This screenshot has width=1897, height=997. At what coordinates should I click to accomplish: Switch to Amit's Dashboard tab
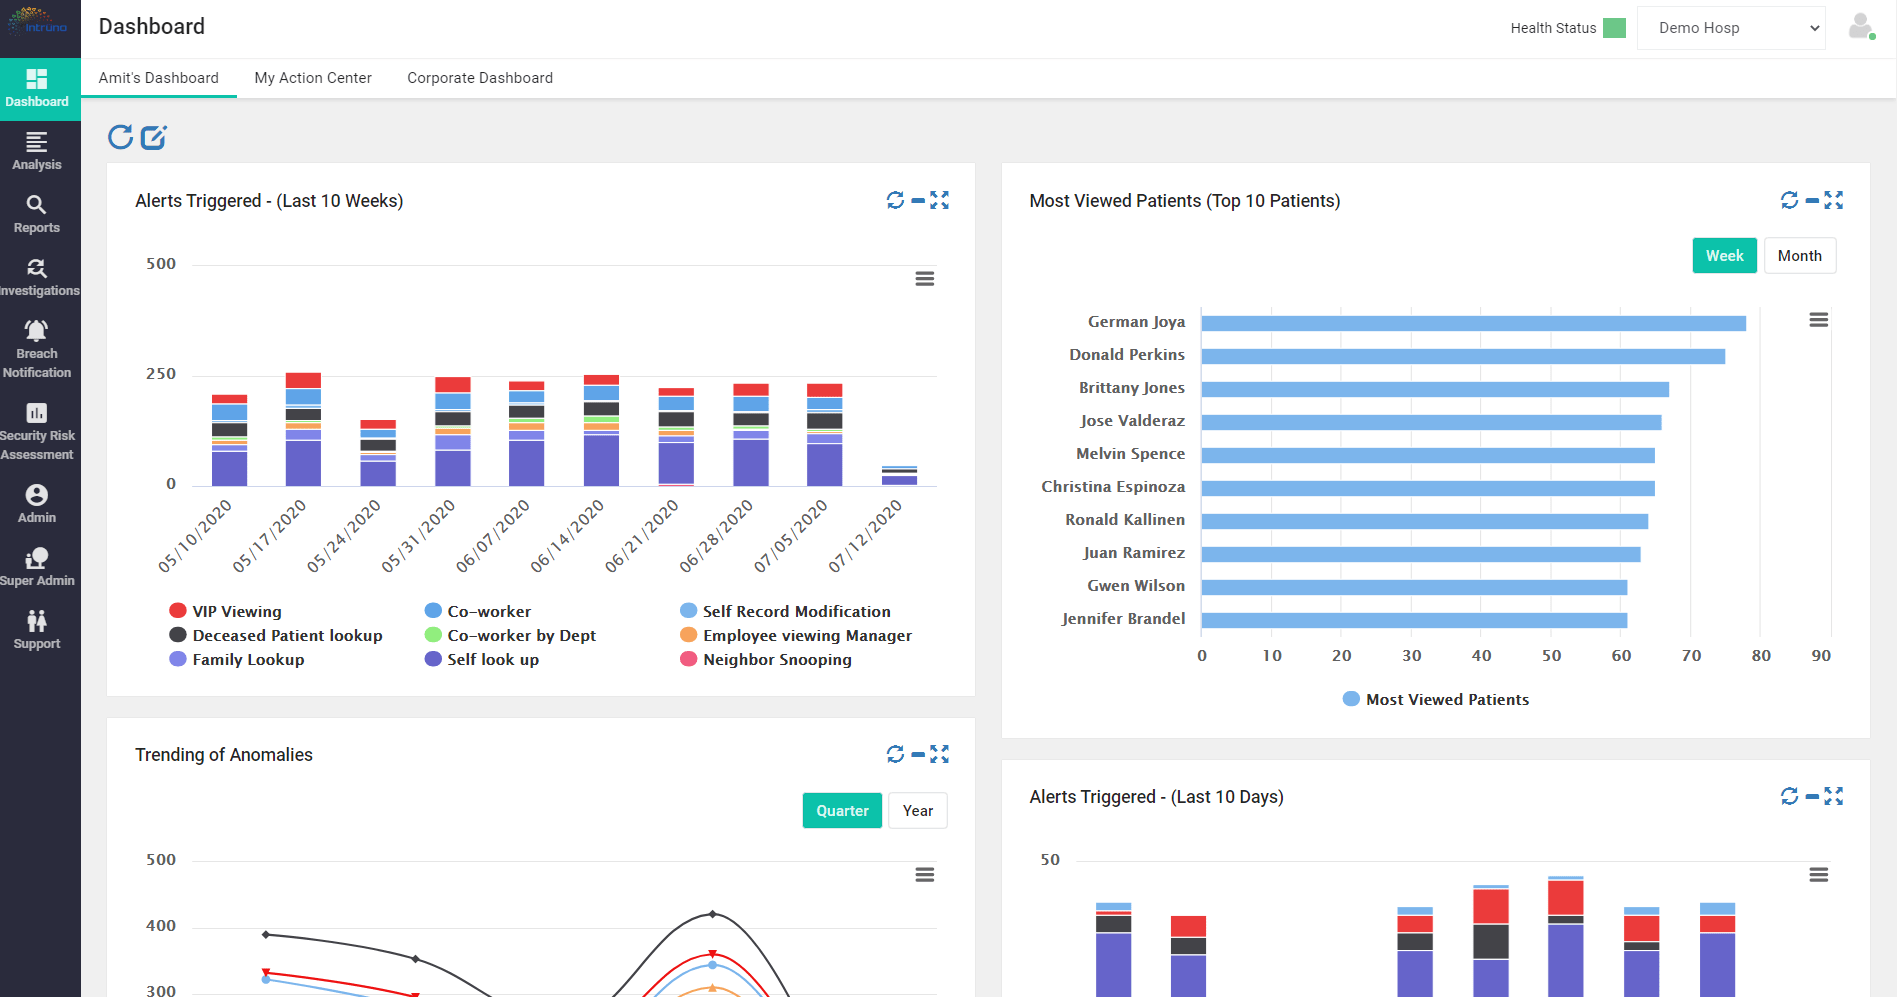click(x=159, y=78)
